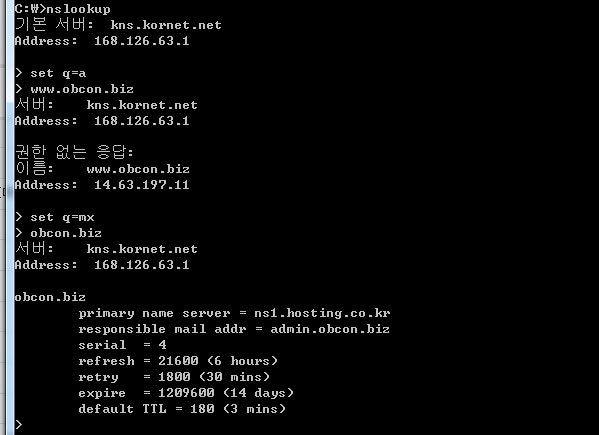The width and height of the screenshot is (599, 435).
Task: Click the first 168.126.63.1 address line
Action: (102, 41)
